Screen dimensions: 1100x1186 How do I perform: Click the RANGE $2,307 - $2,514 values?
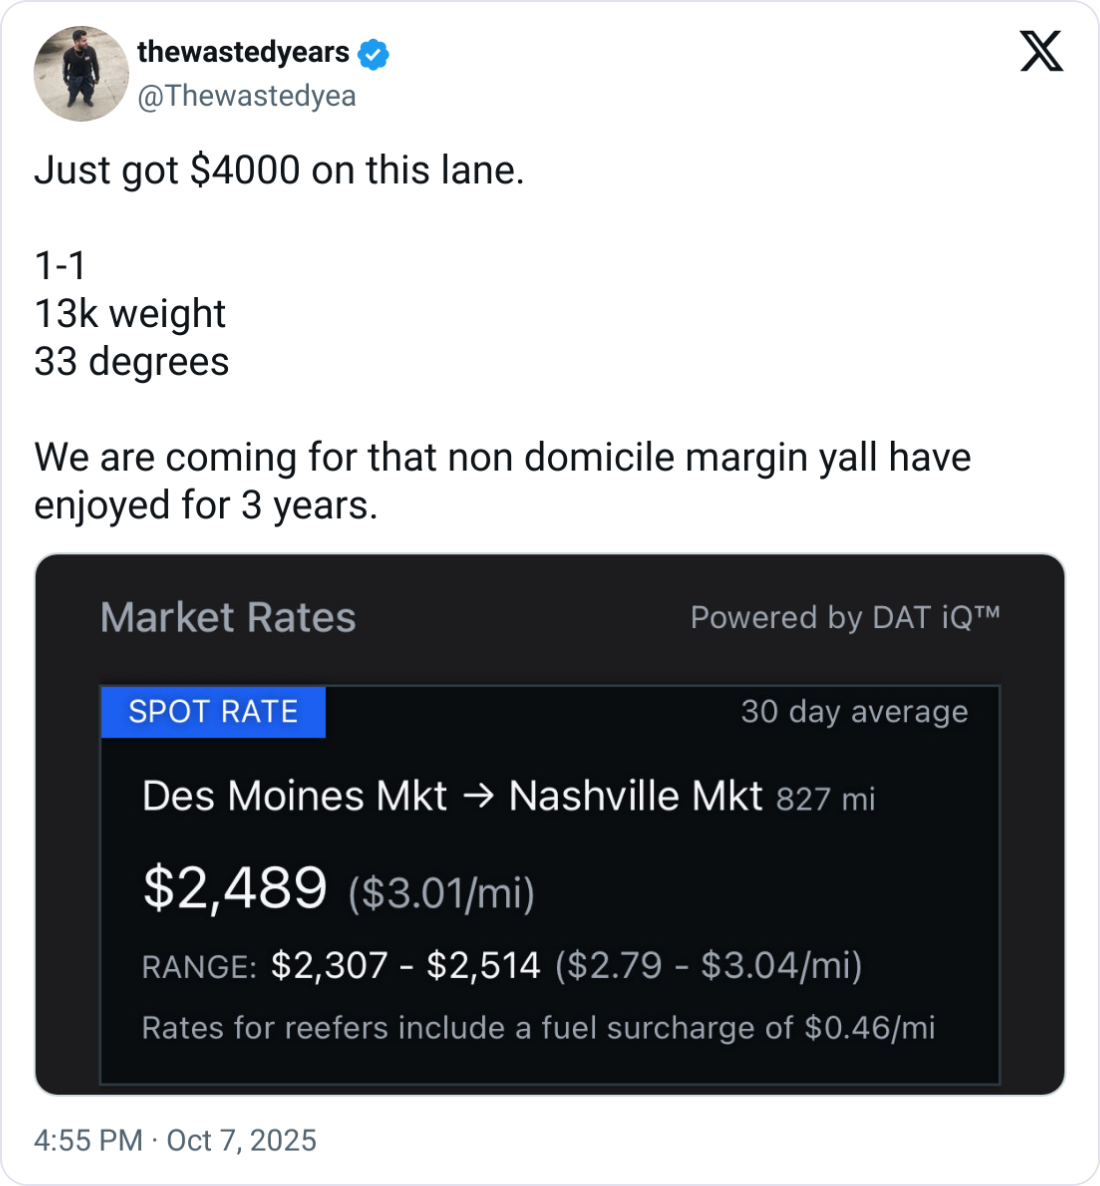(405, 966)
